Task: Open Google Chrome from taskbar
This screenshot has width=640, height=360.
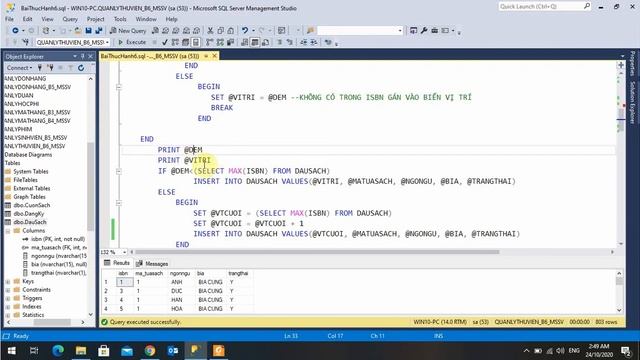Action: [150, 351]
